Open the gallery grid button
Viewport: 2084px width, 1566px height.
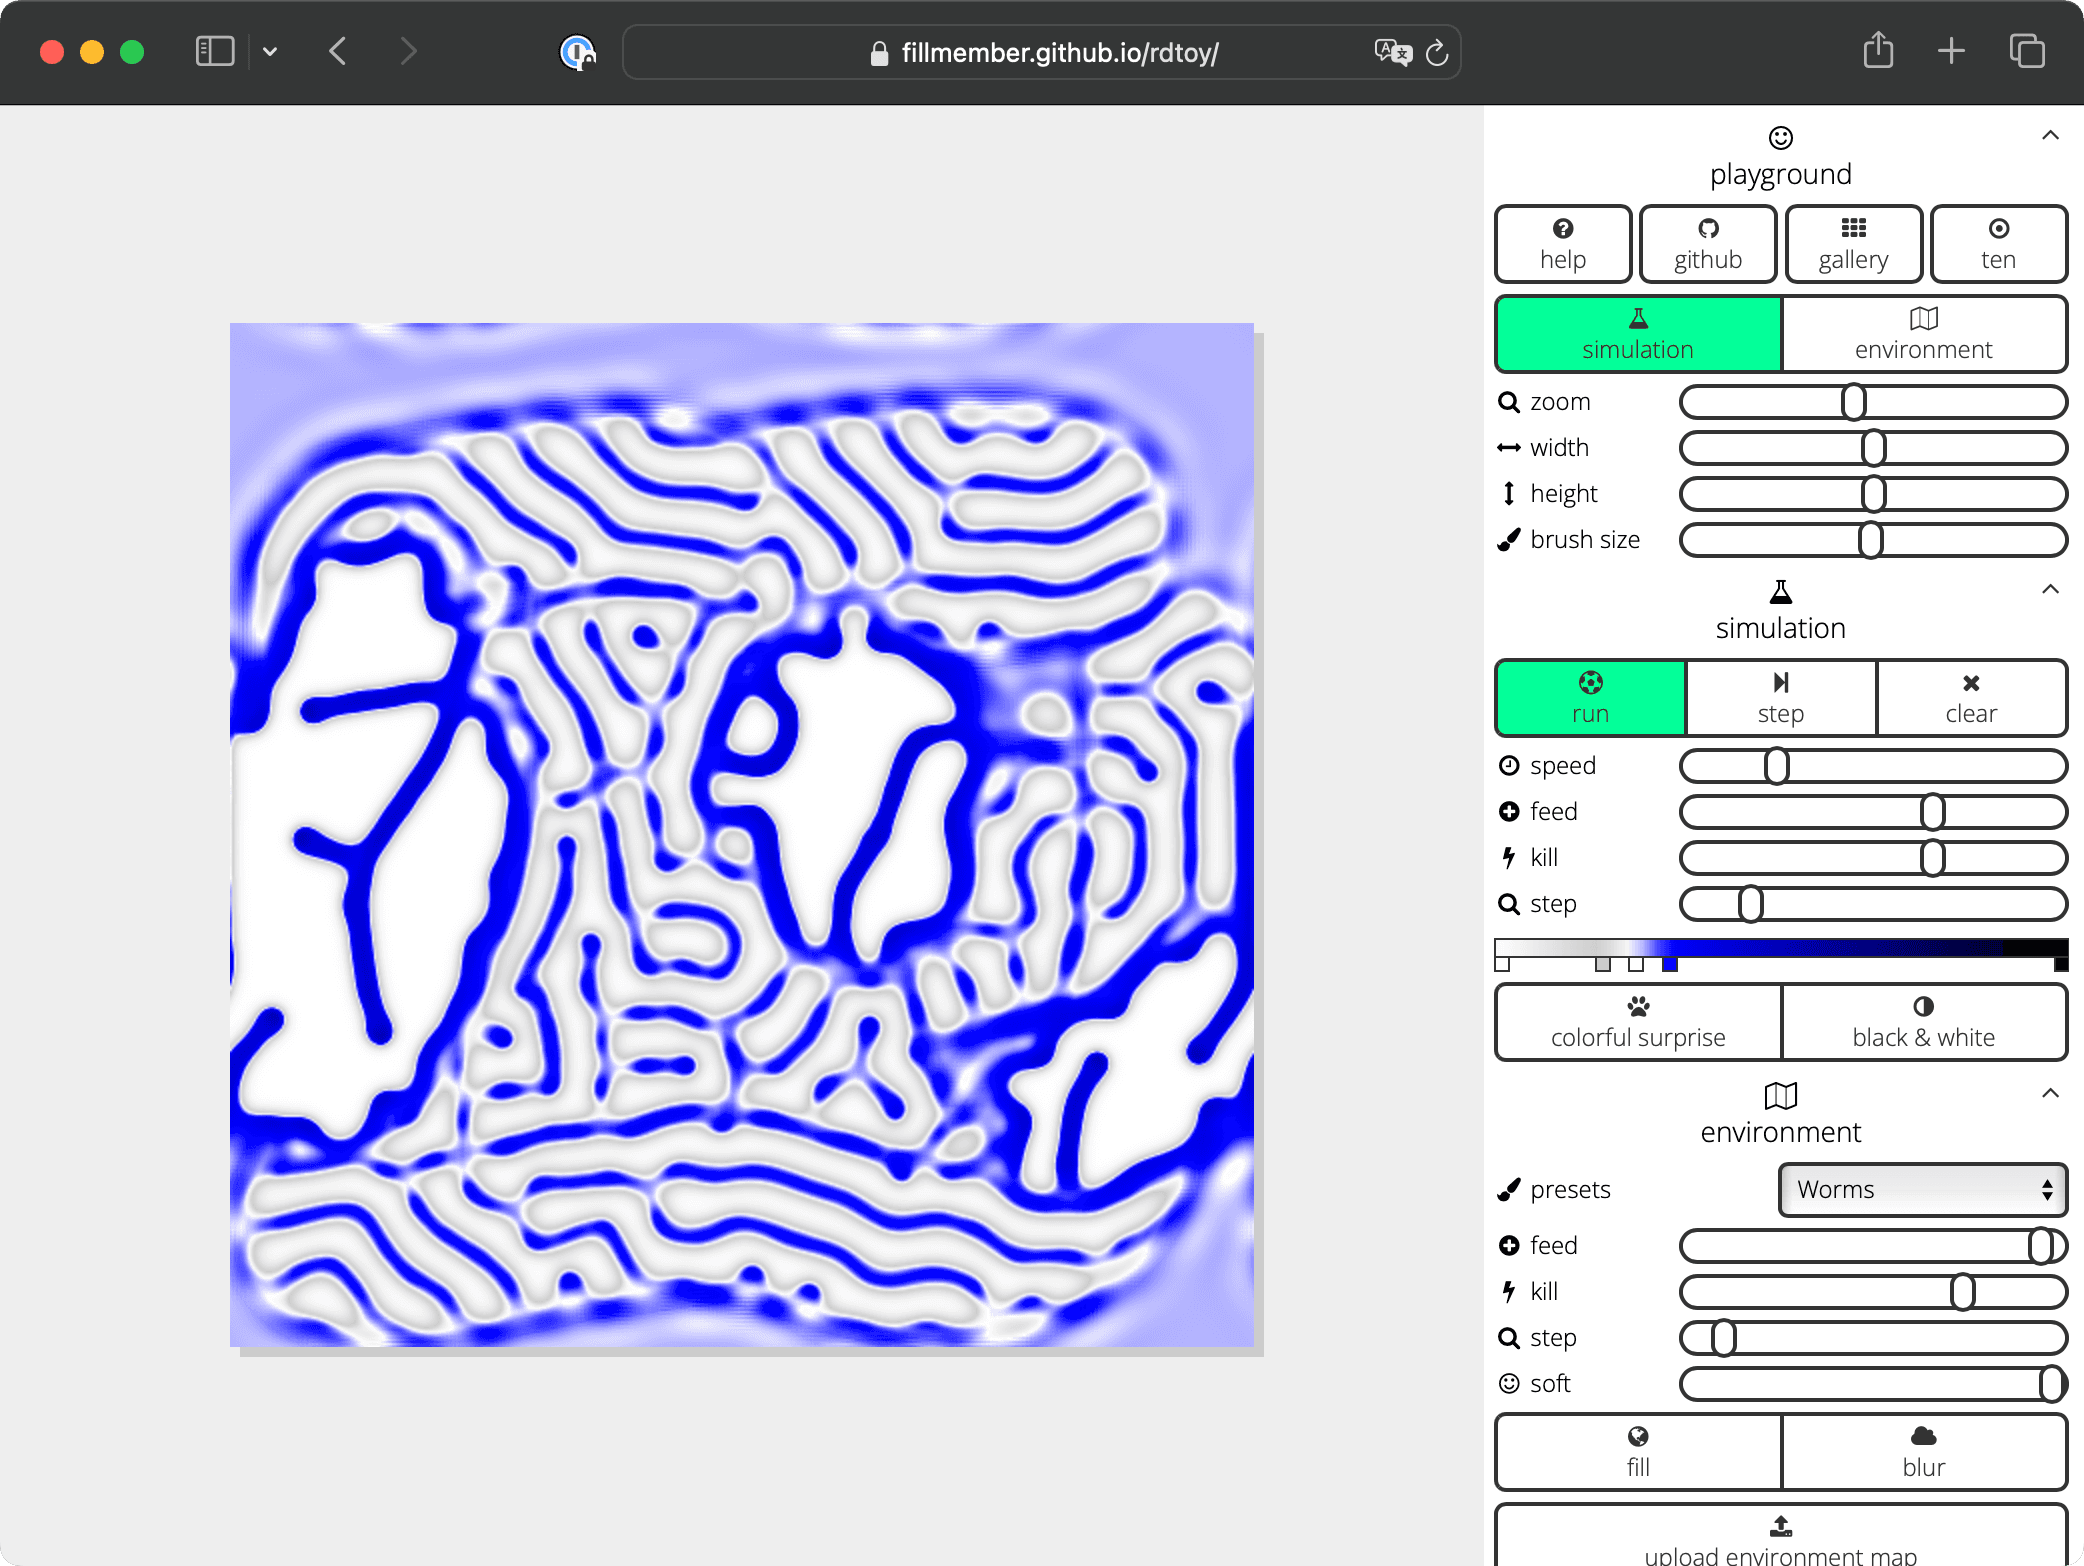(1853, 244)
